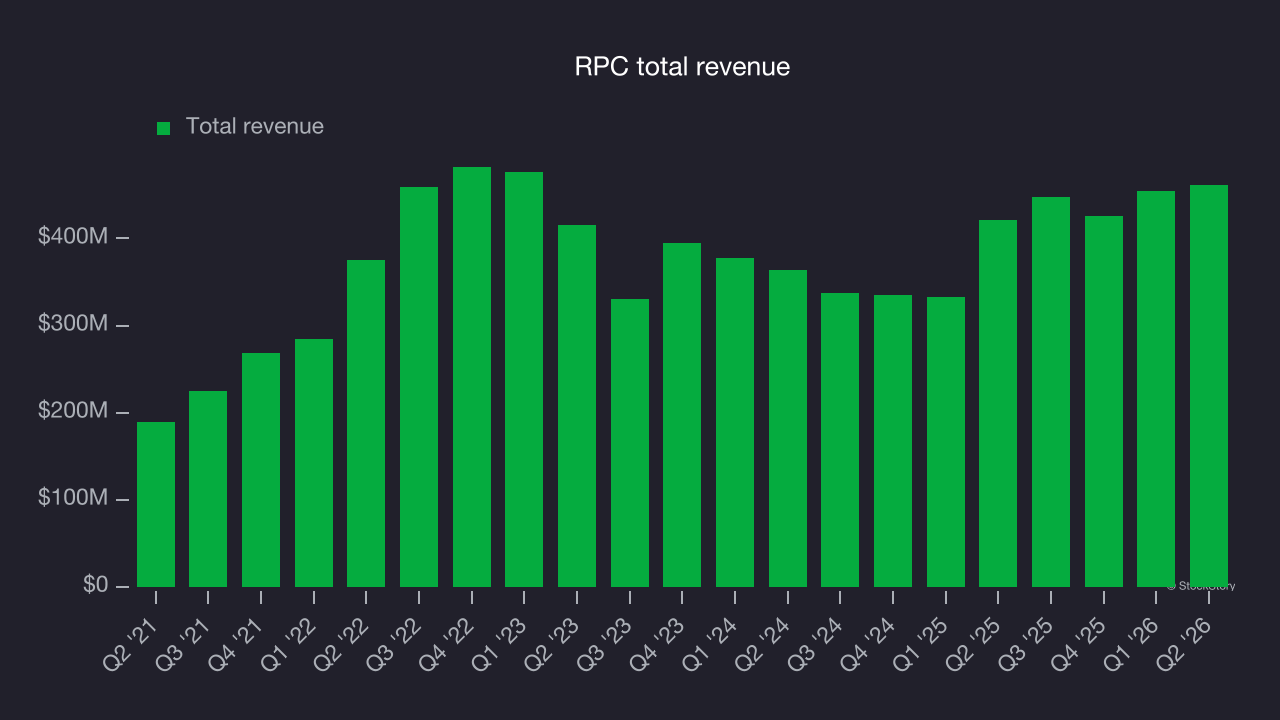Select the Q4 '22 peak revenue bar

click(x=472, y=377)
